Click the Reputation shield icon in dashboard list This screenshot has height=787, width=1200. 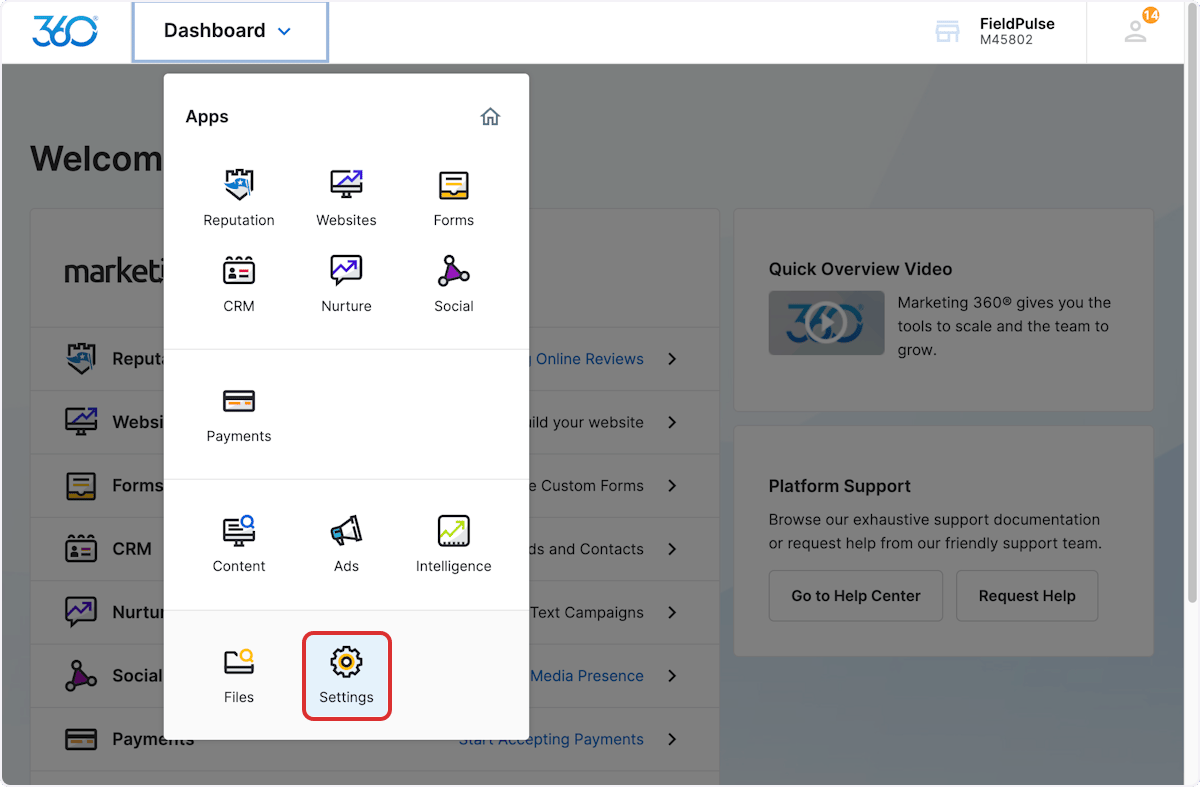tap(81, 358)
